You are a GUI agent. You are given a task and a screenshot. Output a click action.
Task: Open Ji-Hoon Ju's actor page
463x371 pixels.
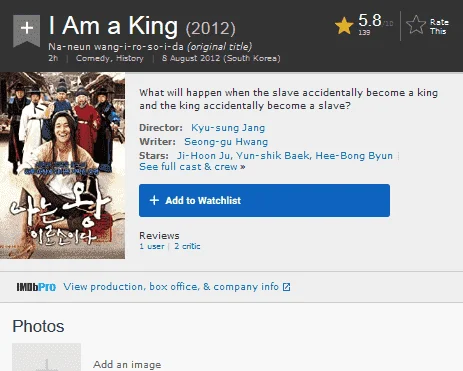[x=203, y=156]
